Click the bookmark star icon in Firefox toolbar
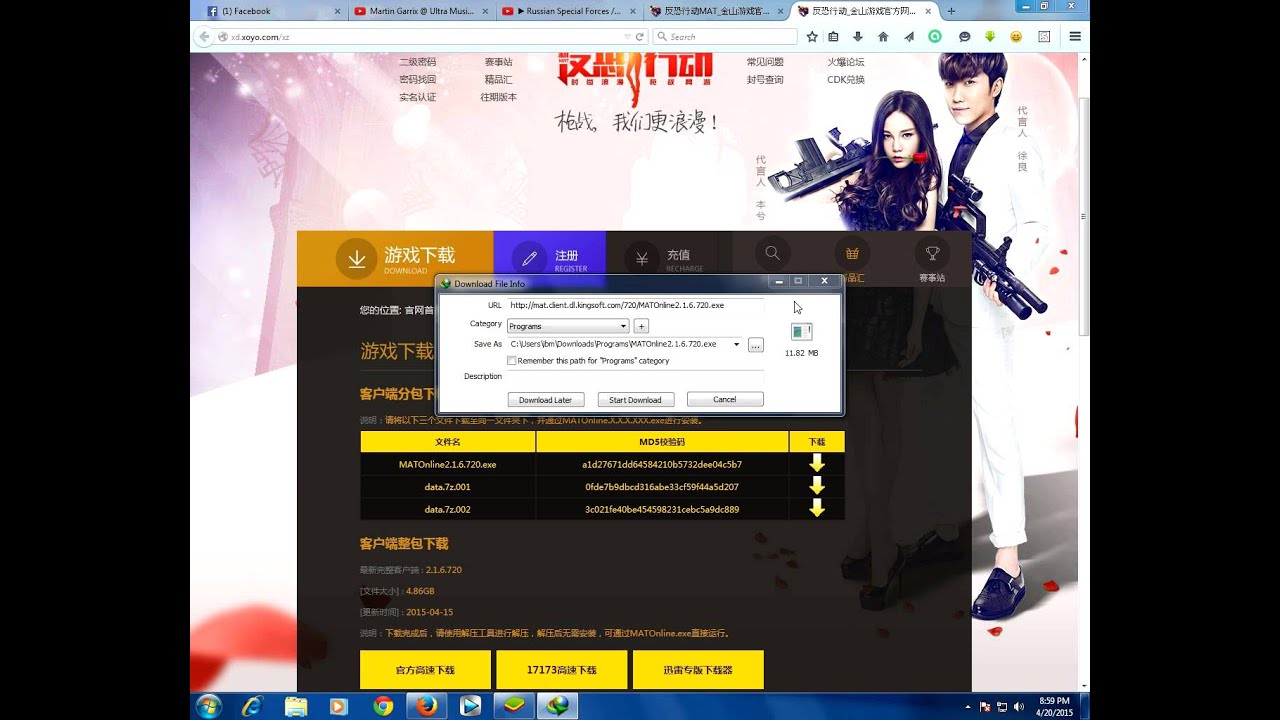The height and width of the screenshot is (720, 1280). click(812, 36)
